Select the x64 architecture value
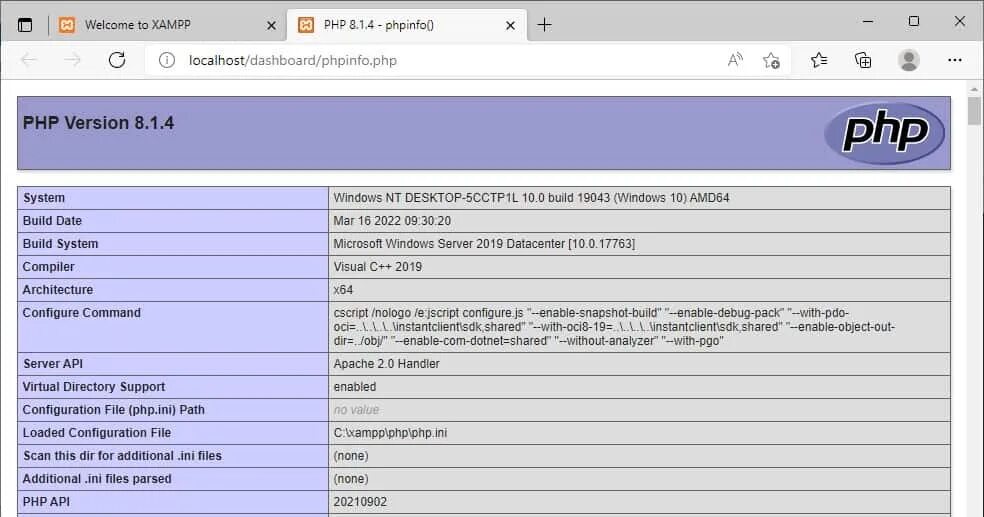Image resolution: width=984 pixels, height=517 pixels. 343,290
